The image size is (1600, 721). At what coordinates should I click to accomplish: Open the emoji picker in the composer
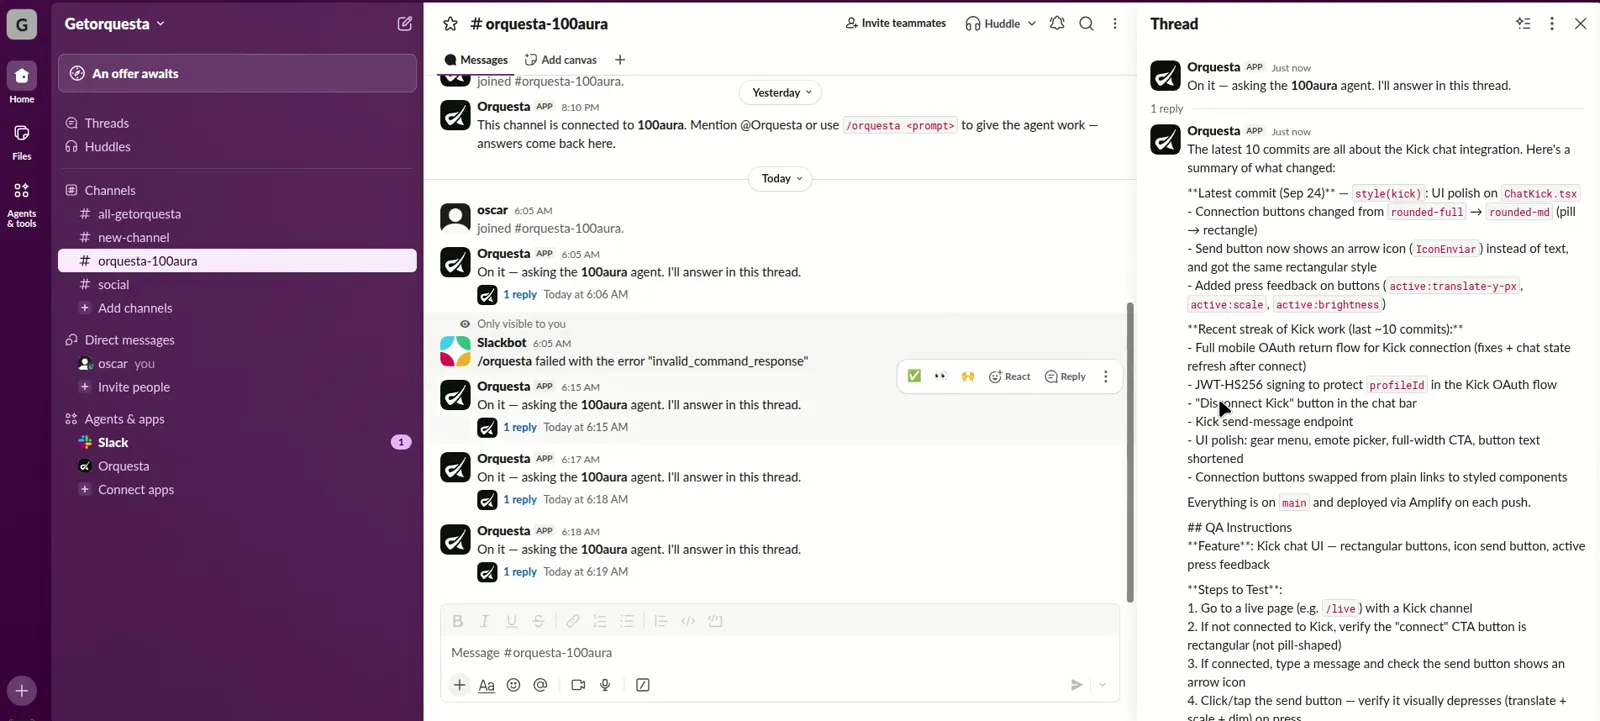point(513,685)
